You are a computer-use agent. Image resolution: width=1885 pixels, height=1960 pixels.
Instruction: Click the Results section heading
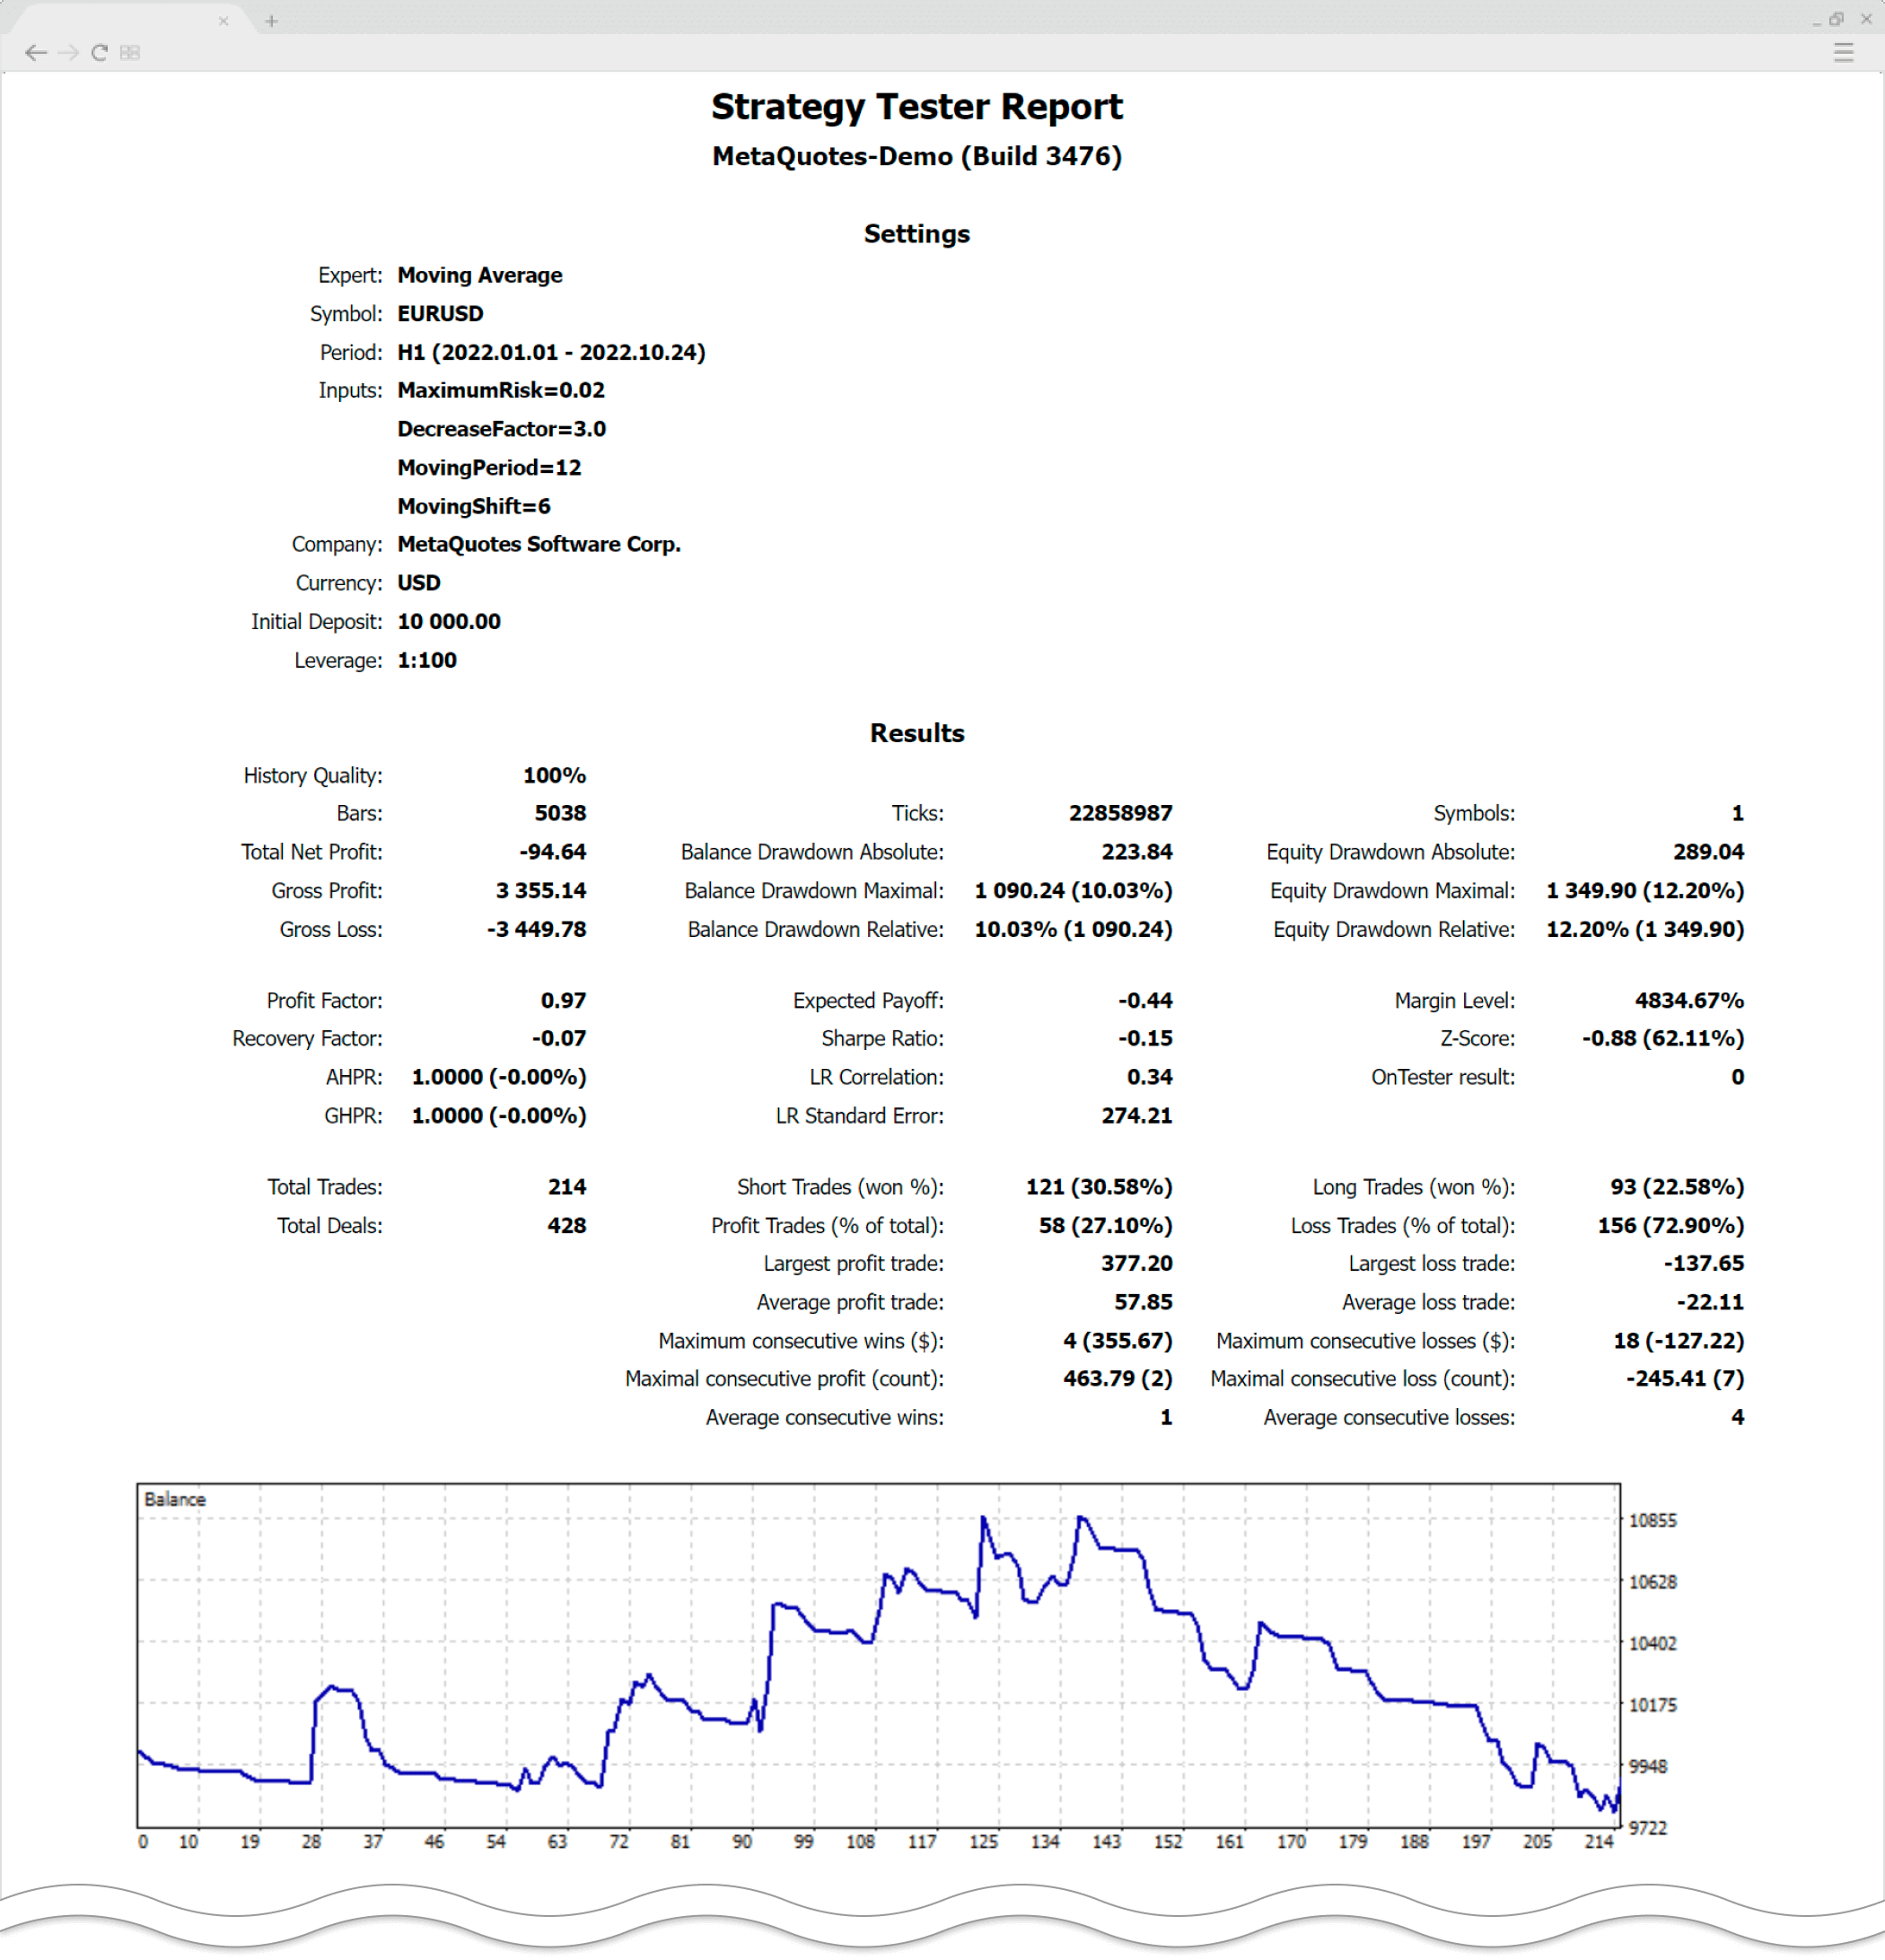pyautogui.click(x=917, y=733)
